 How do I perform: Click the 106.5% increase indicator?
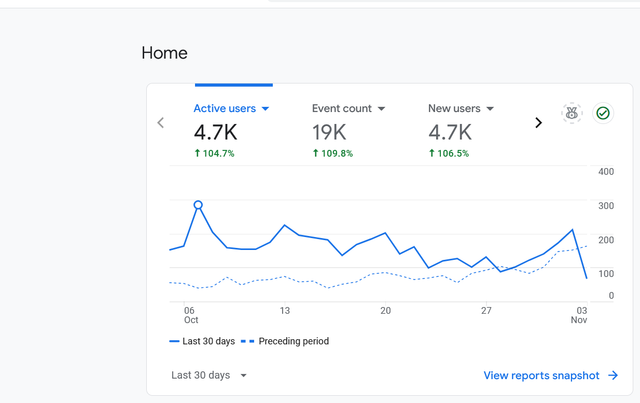[449, 154]
